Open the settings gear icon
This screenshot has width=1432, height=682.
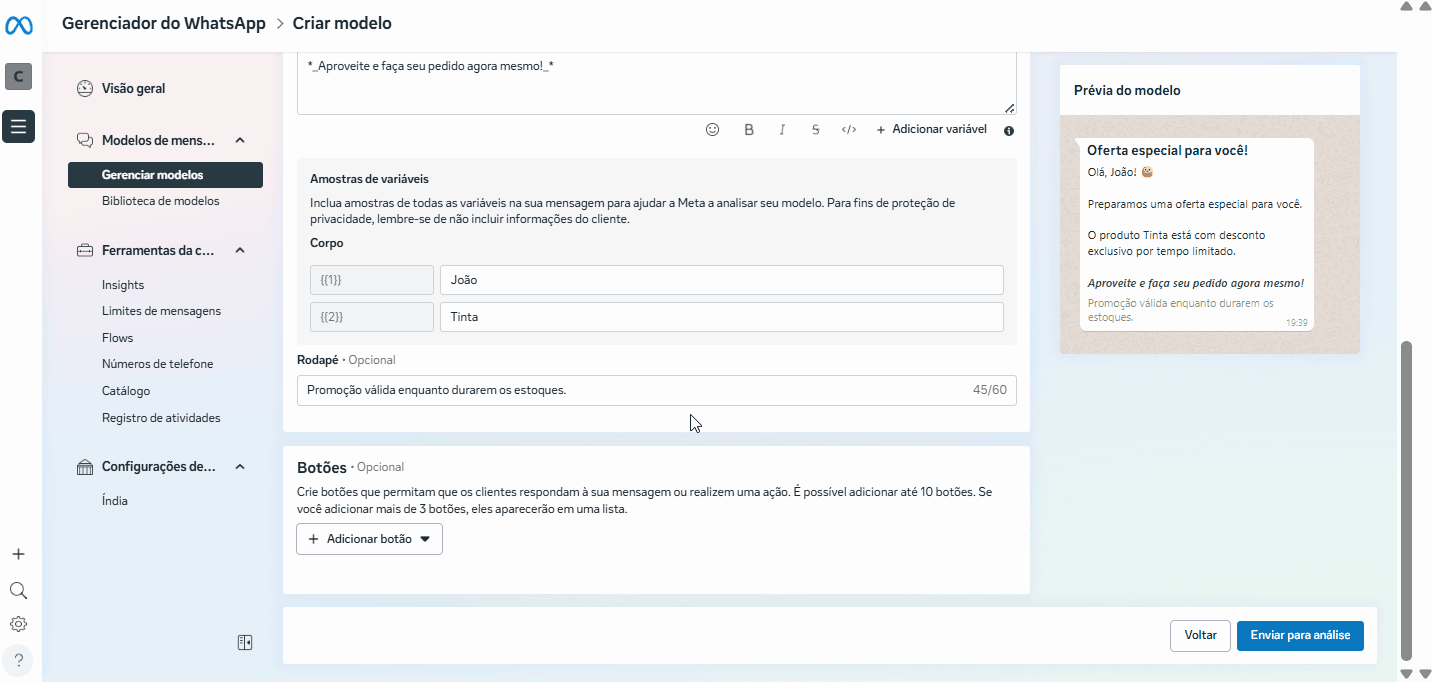(x=18, y=624)
